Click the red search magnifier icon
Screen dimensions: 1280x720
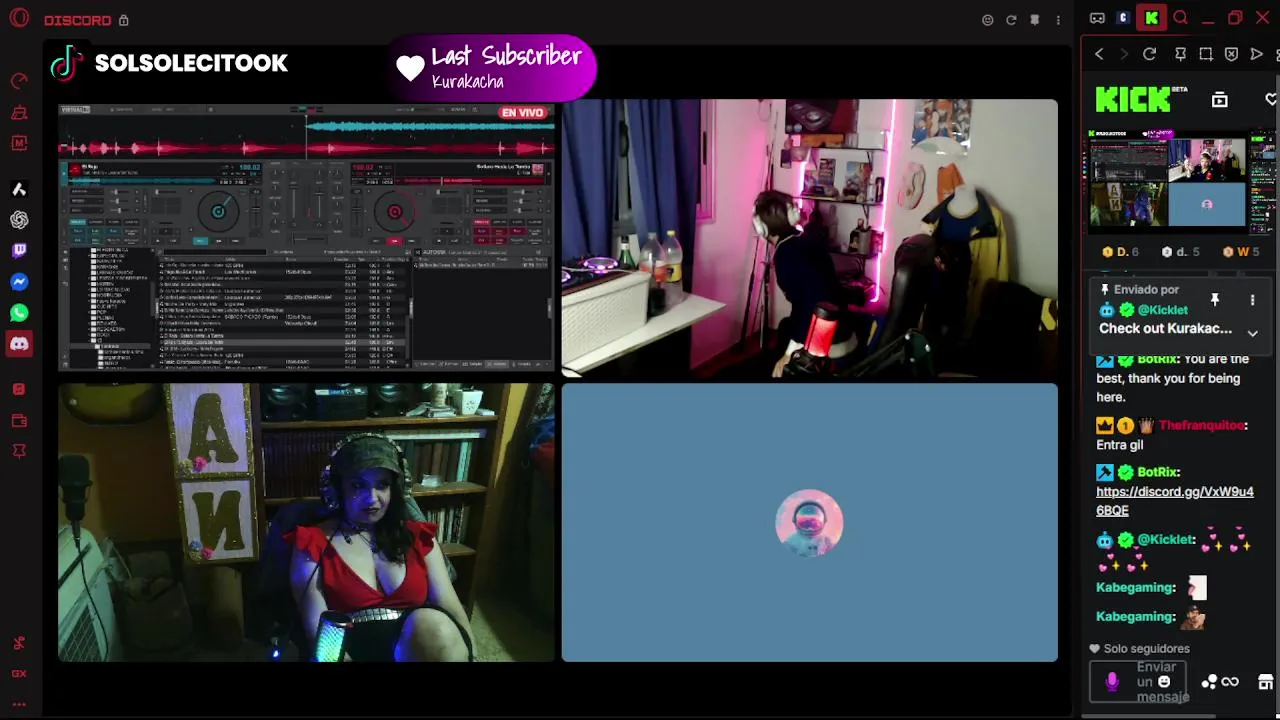[1180, 18]
